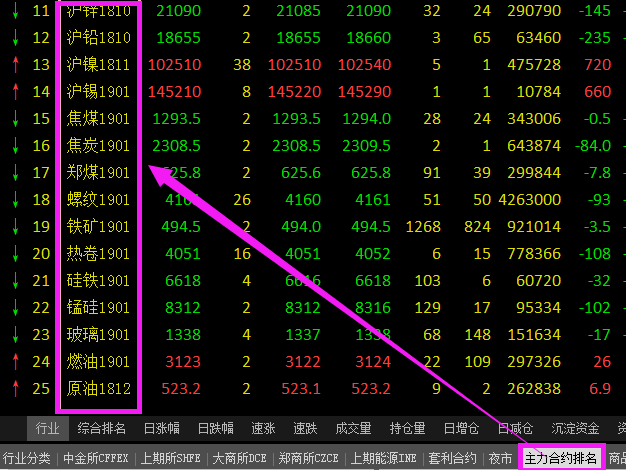Open the 套利合约 tab

(453, 458)
